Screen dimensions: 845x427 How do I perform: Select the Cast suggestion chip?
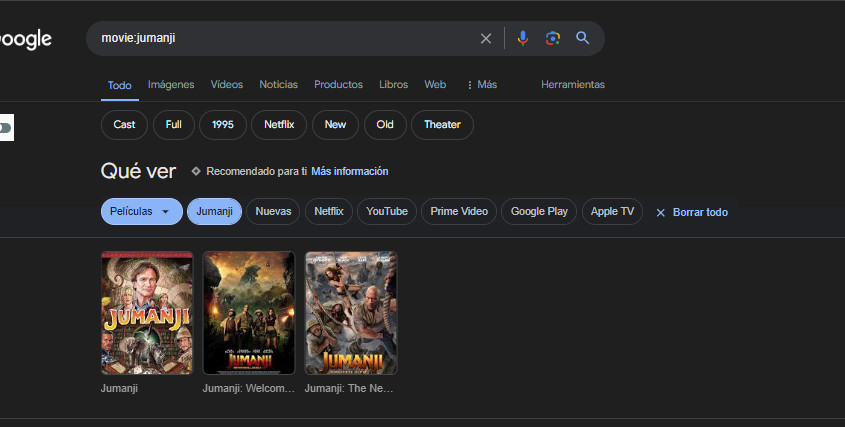(124, 125)
